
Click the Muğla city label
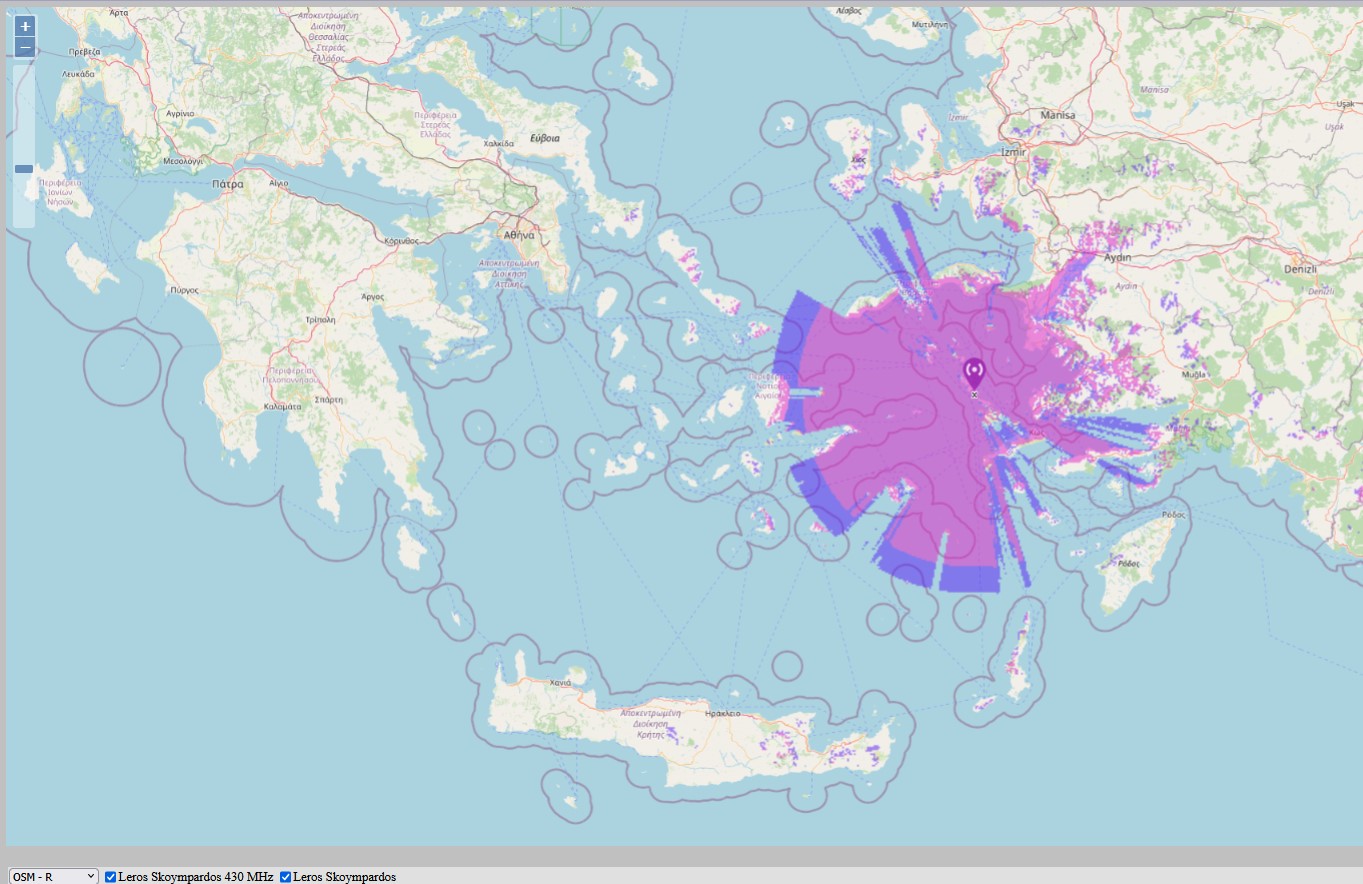coord(1193,374)
